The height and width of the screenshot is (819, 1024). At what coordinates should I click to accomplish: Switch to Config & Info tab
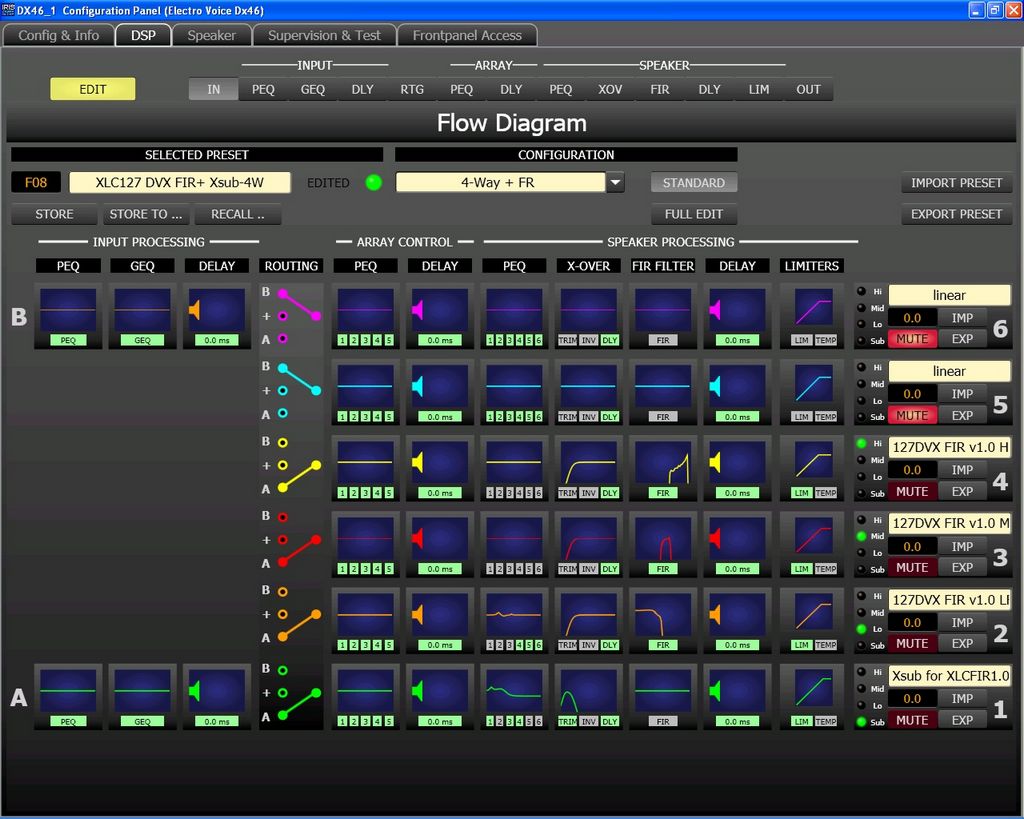[59, 35]
